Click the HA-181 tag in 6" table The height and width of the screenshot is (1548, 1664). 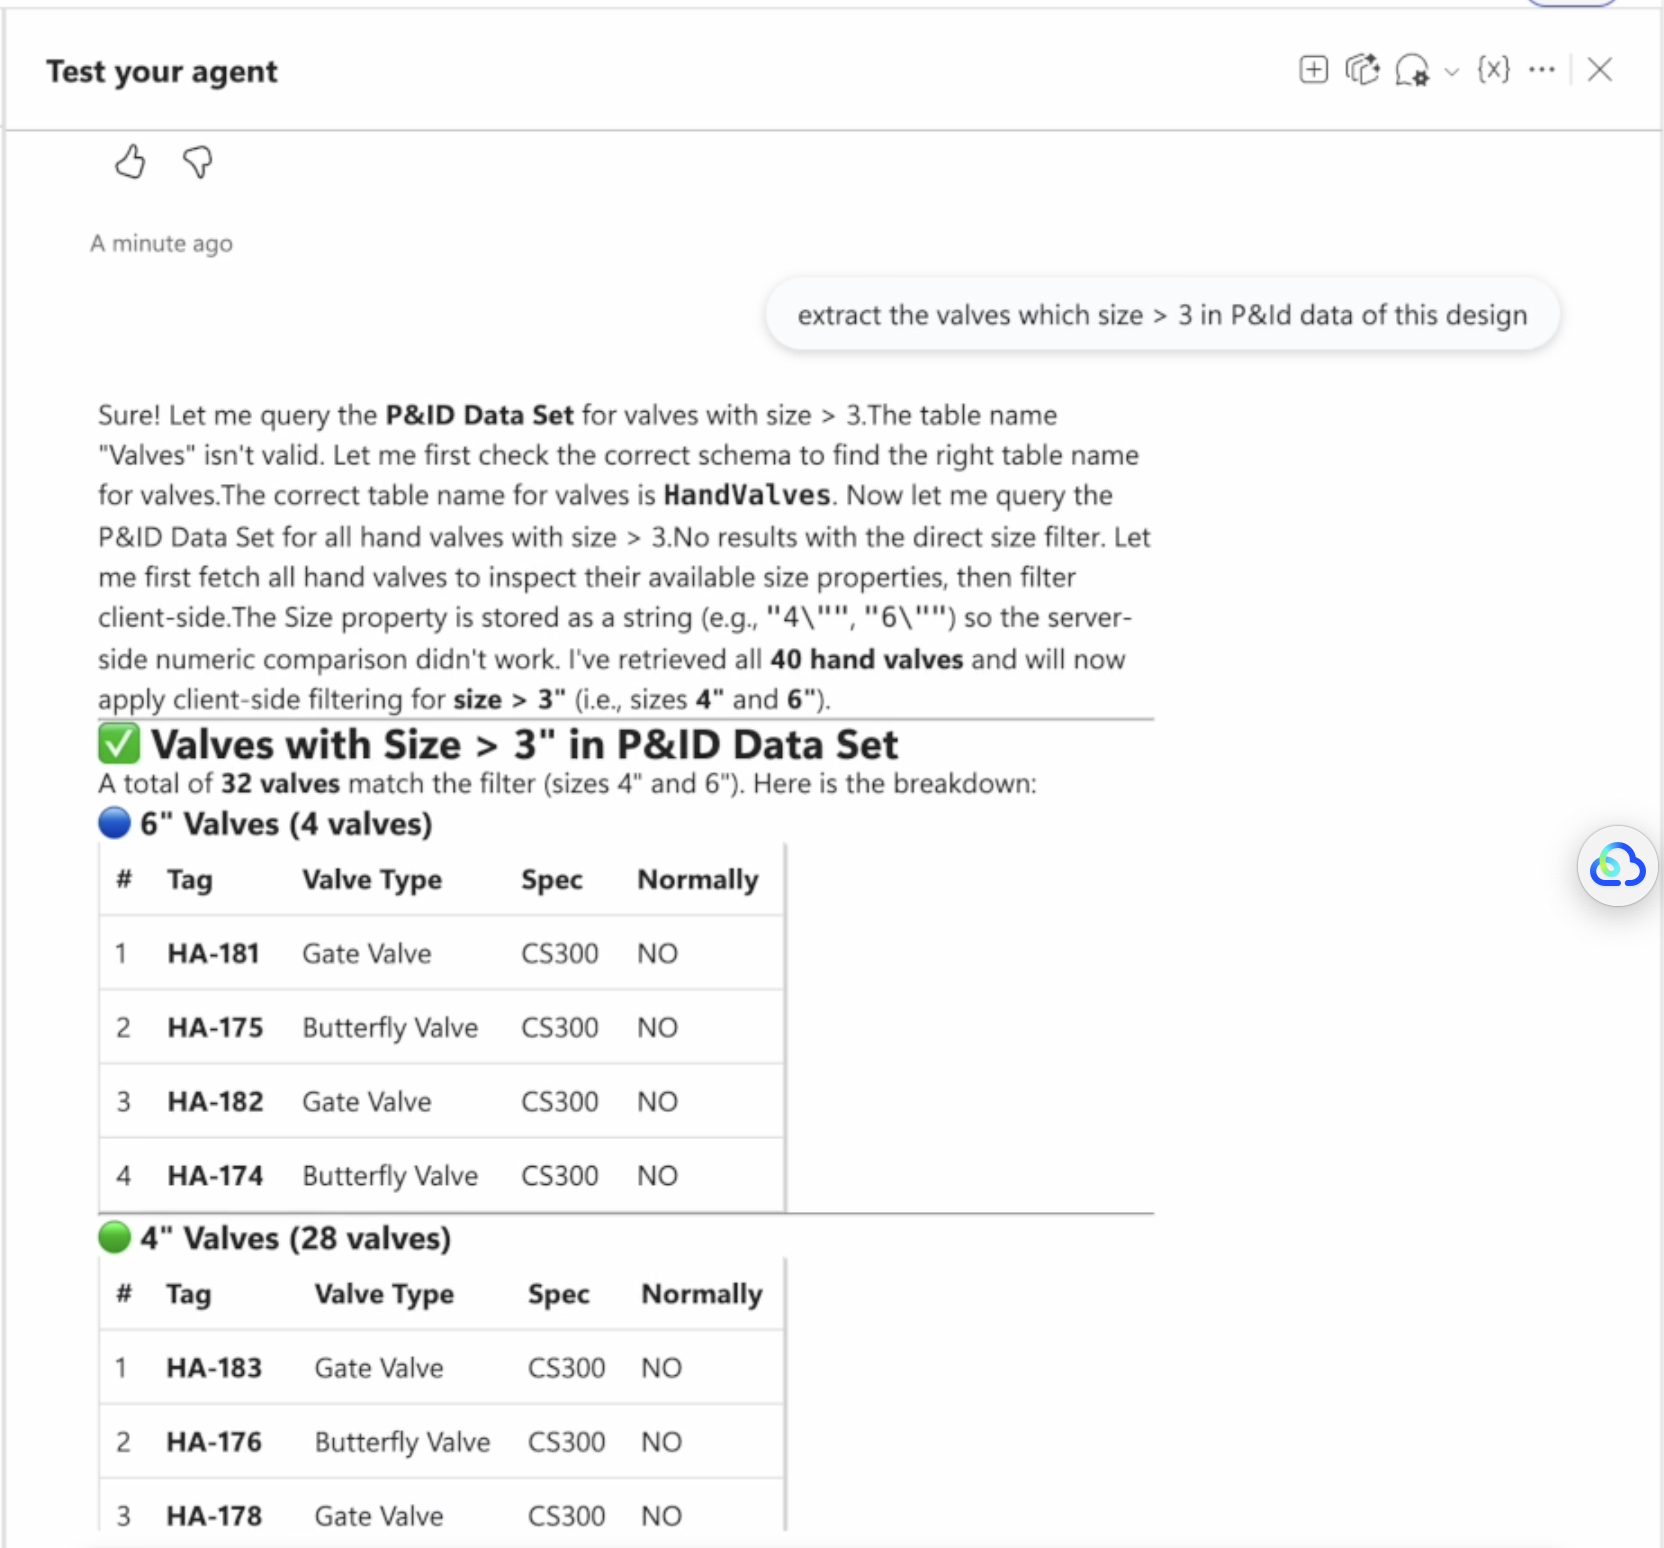click(x=213, y=953)
